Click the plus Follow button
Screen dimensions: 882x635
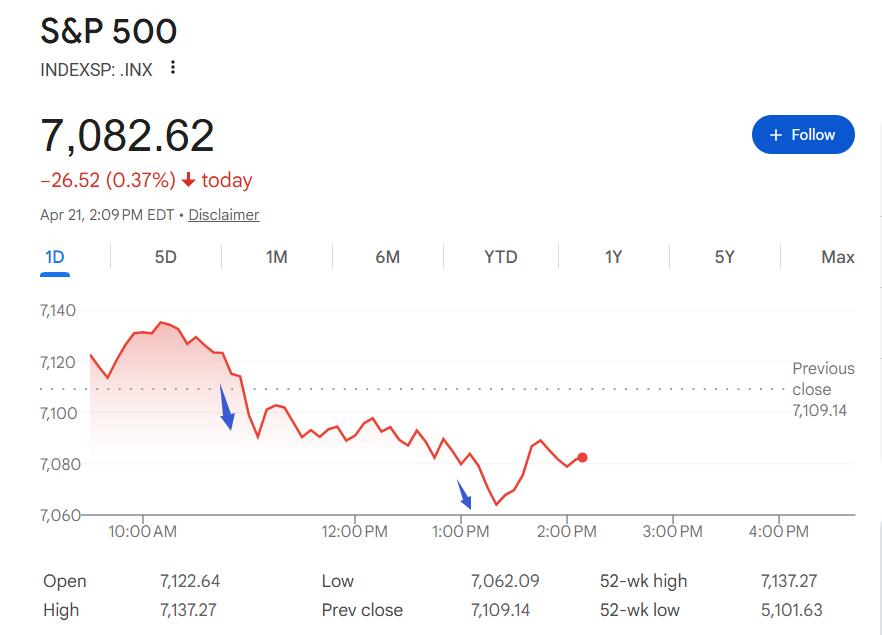pyautogui.click(x=803, y=134)
